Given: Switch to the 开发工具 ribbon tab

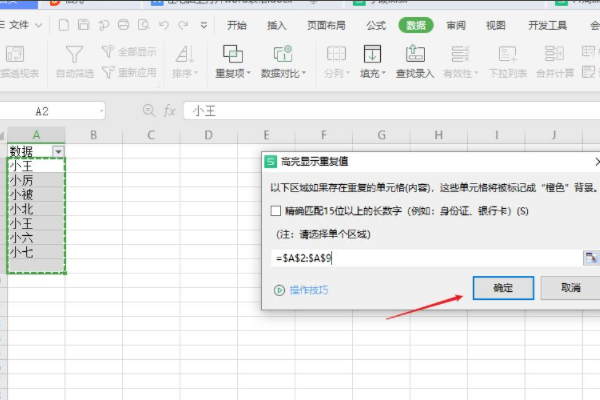Looking at the screenshot, I should (x=548, y=25).
